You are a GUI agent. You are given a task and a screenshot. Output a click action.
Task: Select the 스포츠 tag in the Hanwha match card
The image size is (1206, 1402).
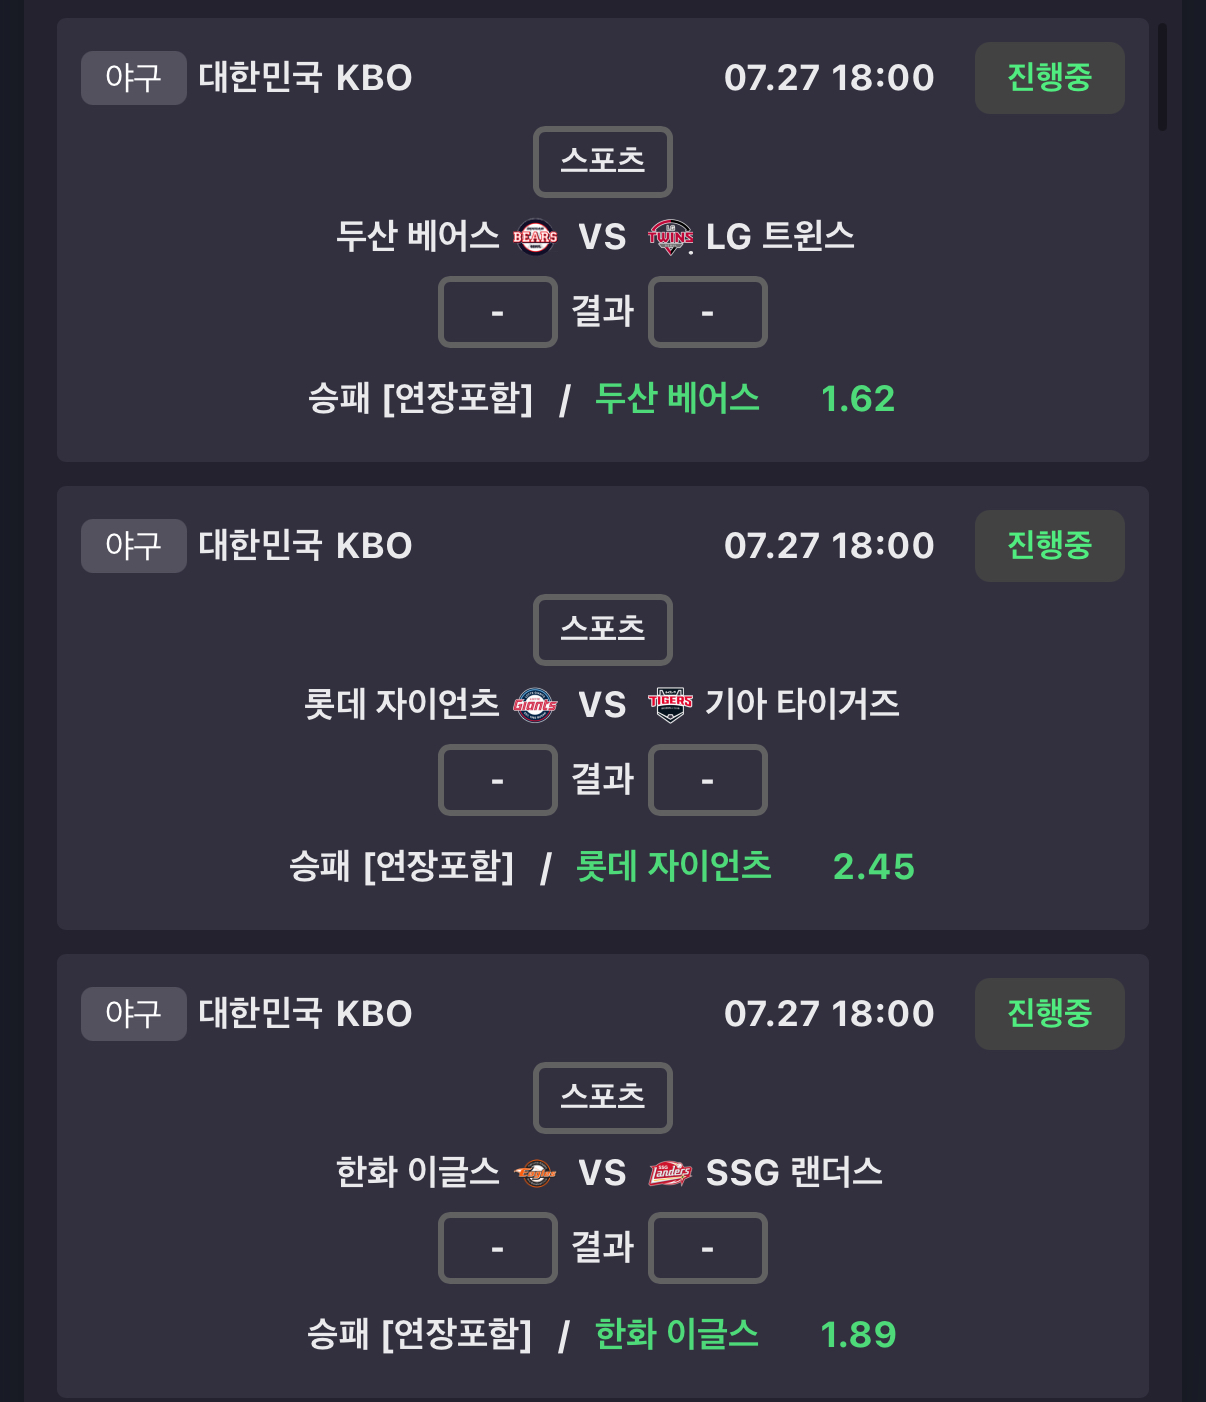point(603,1098)
